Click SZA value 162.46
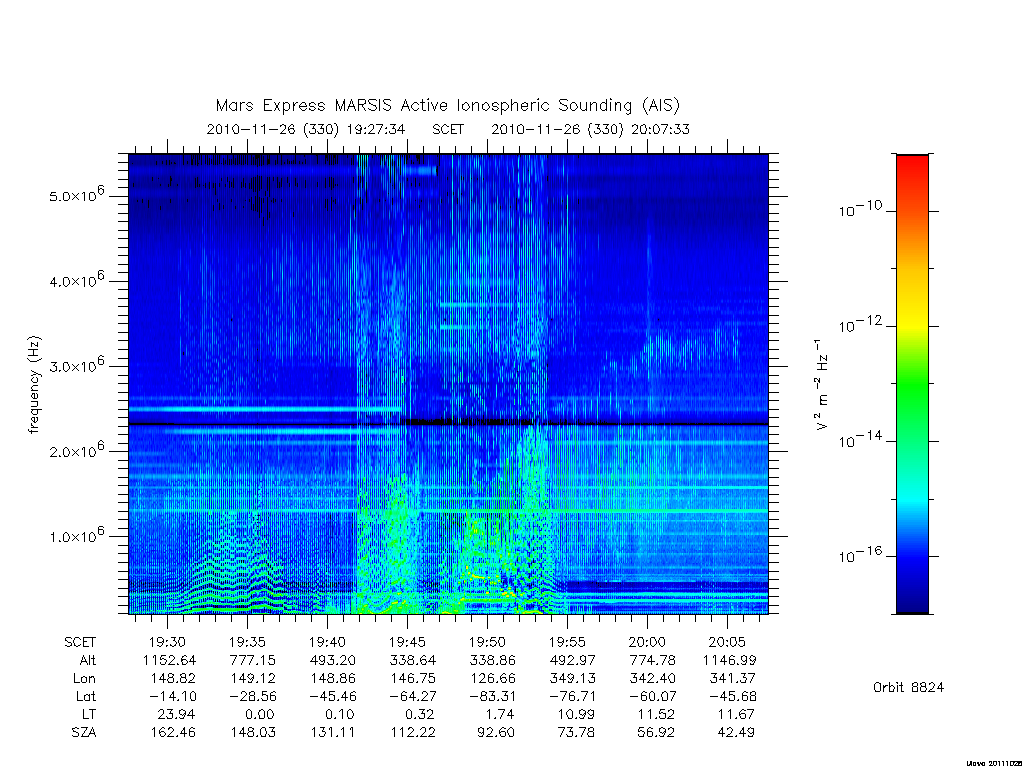 tap(173, 733)
